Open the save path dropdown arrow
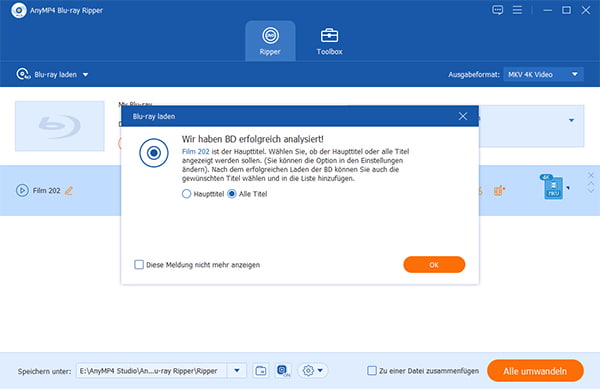The image size is (600, 389). 237,371
